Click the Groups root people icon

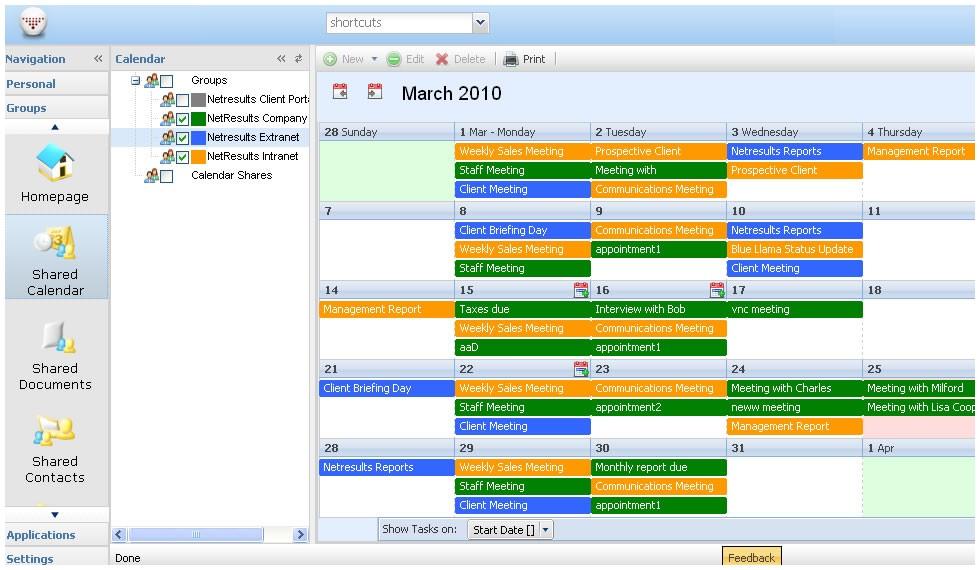click(x=151, y=81)
